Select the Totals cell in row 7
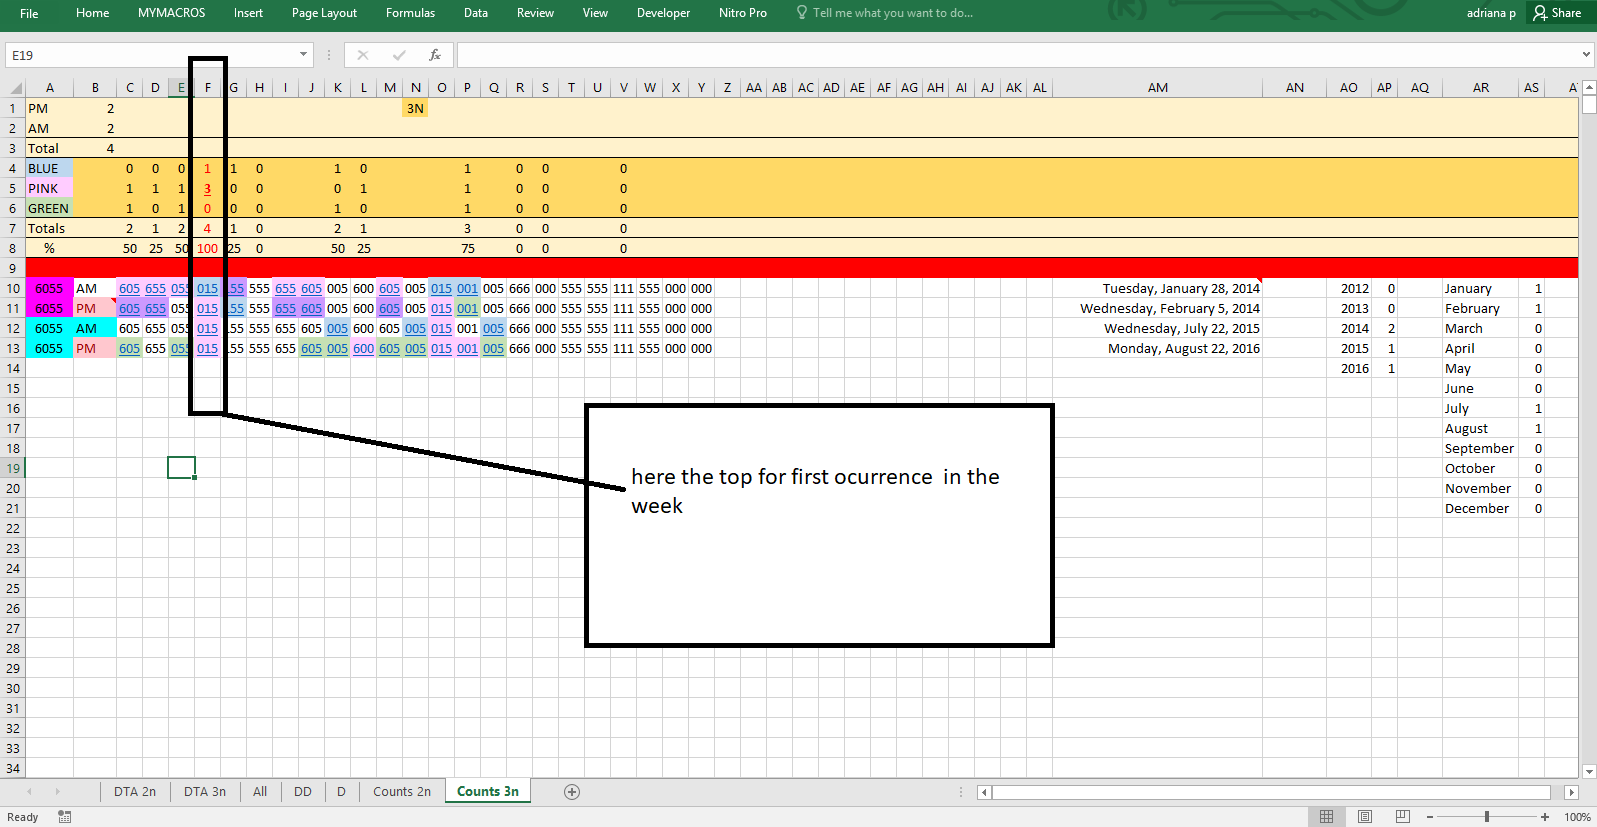The height and width of the screenshot is (827, 1597). (x=50, y=228)
